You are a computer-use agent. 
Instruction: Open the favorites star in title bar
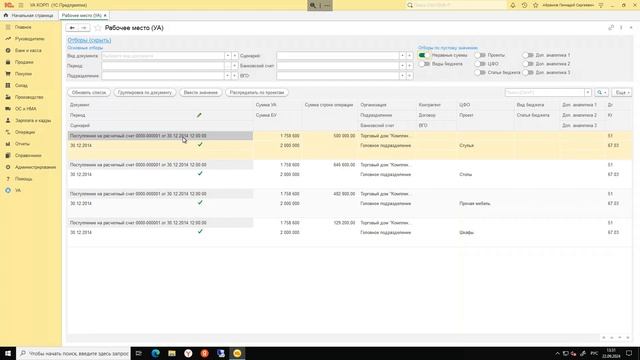coord(536,5)
